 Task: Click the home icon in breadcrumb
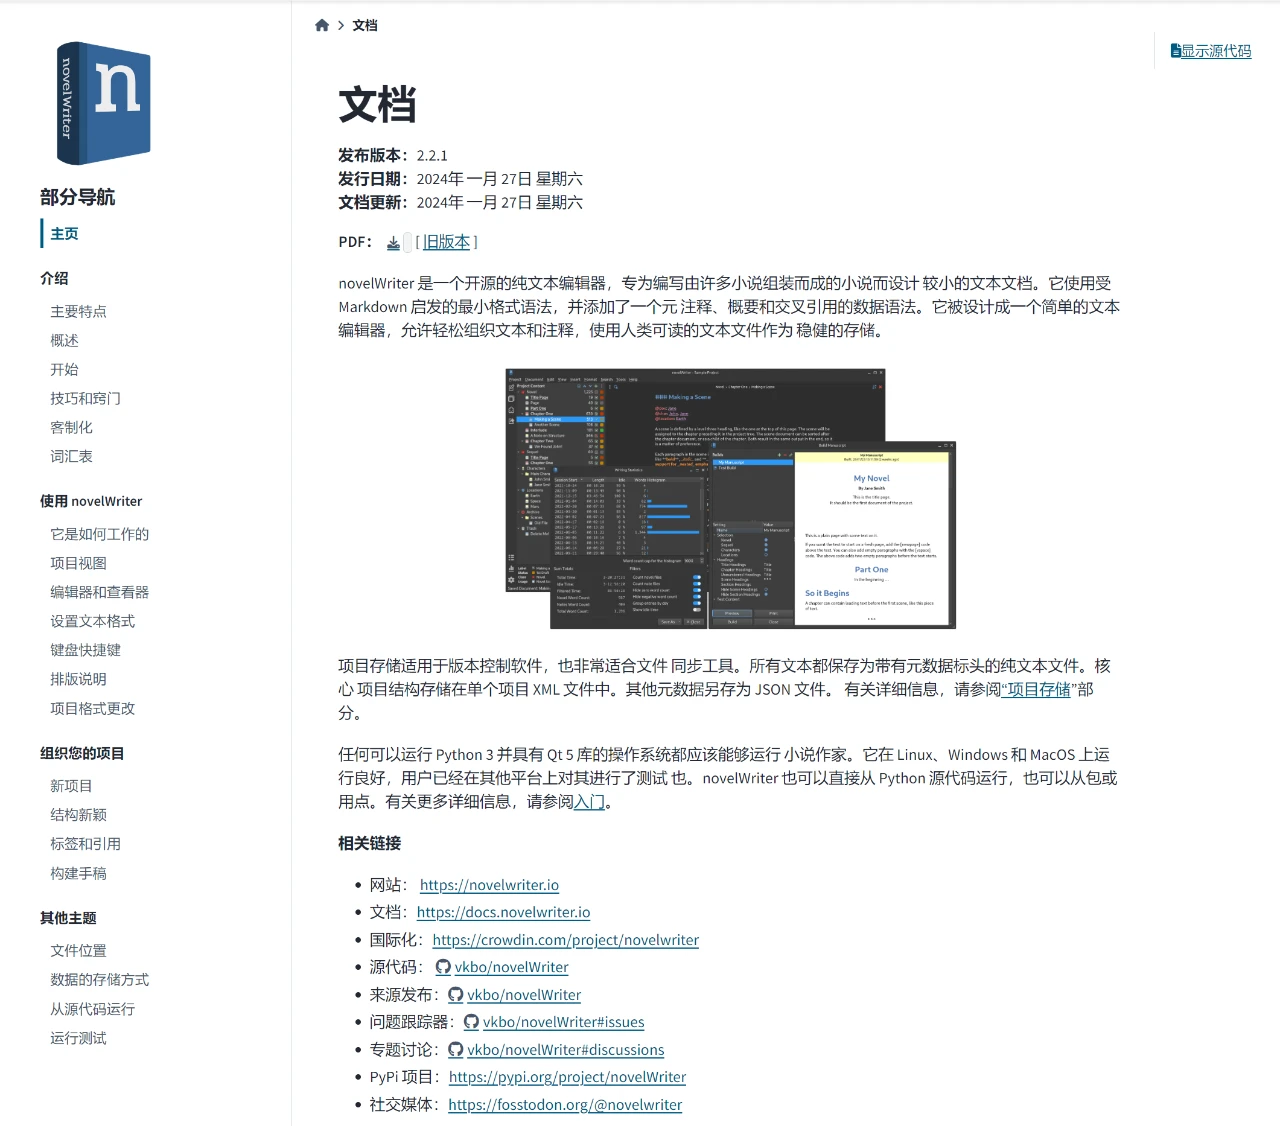tap(322, 26)
